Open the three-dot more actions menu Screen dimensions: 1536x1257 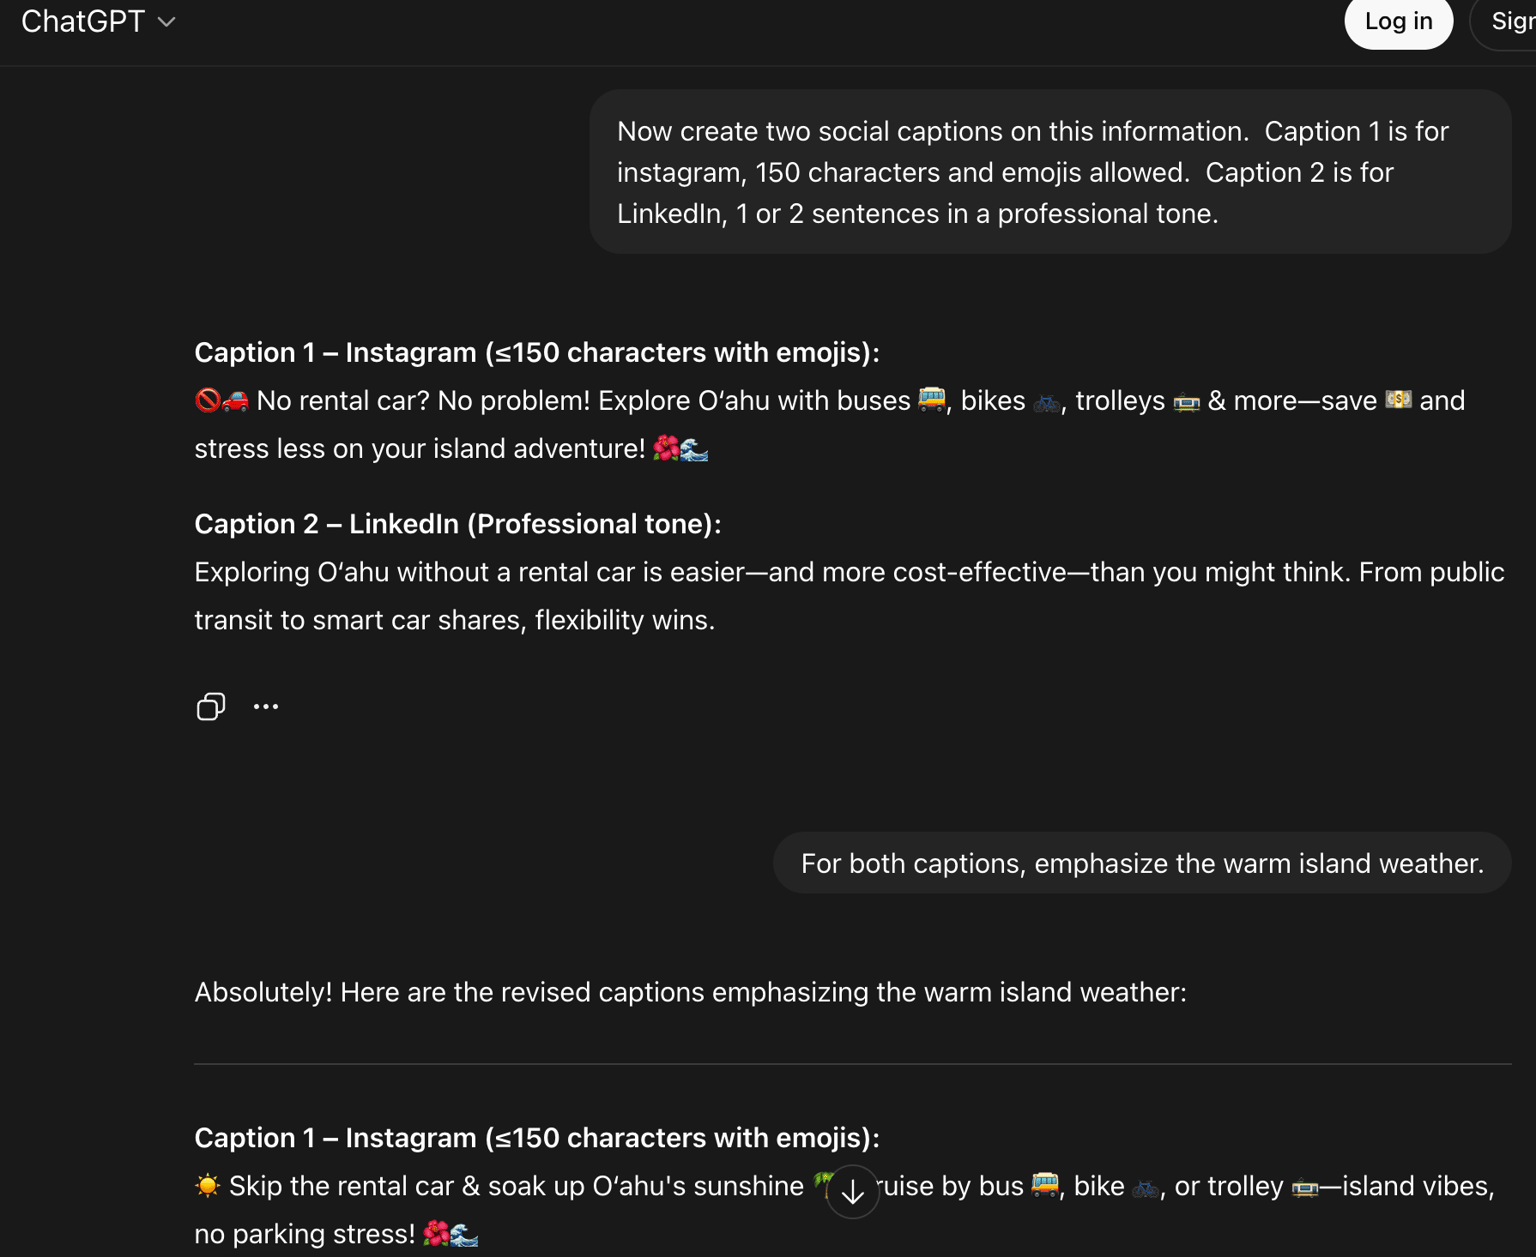point(266,706)
